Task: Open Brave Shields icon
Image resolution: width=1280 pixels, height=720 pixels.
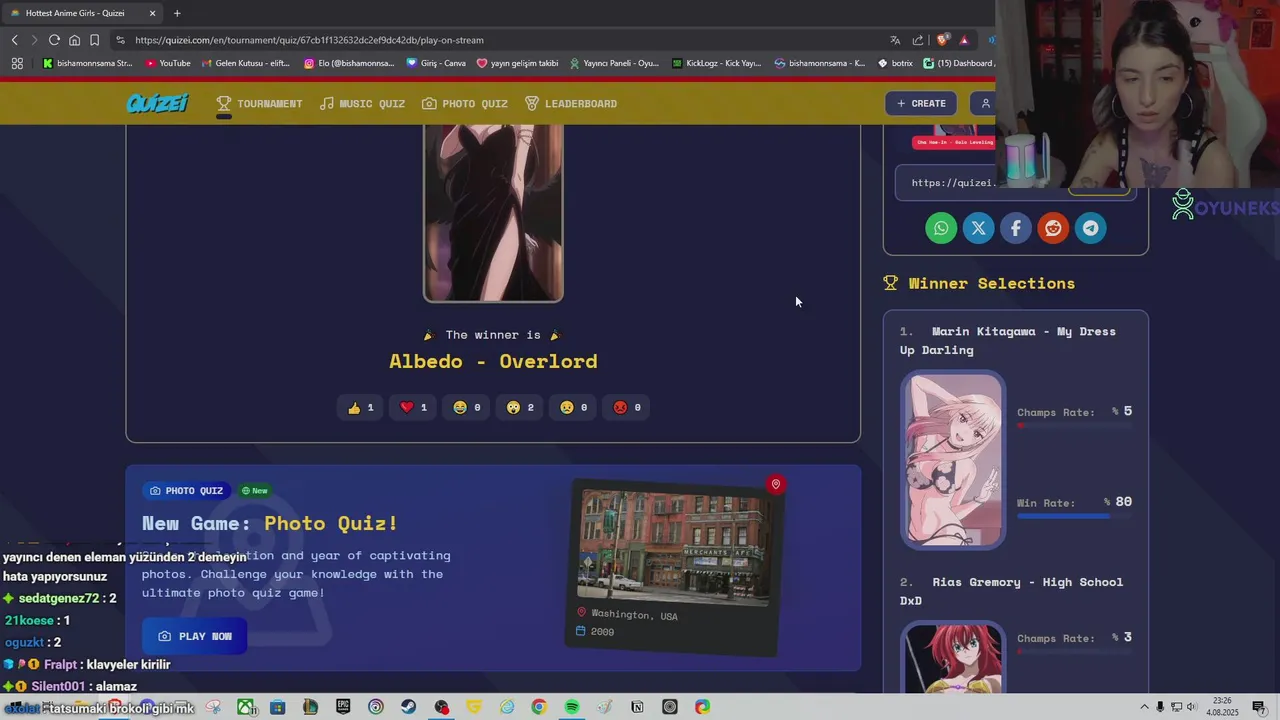Action: tap(942, 40)
